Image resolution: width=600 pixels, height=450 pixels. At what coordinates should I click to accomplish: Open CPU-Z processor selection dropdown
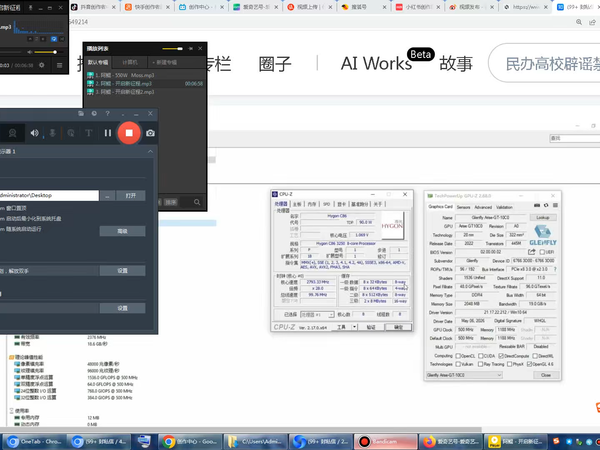coord(317,315)
